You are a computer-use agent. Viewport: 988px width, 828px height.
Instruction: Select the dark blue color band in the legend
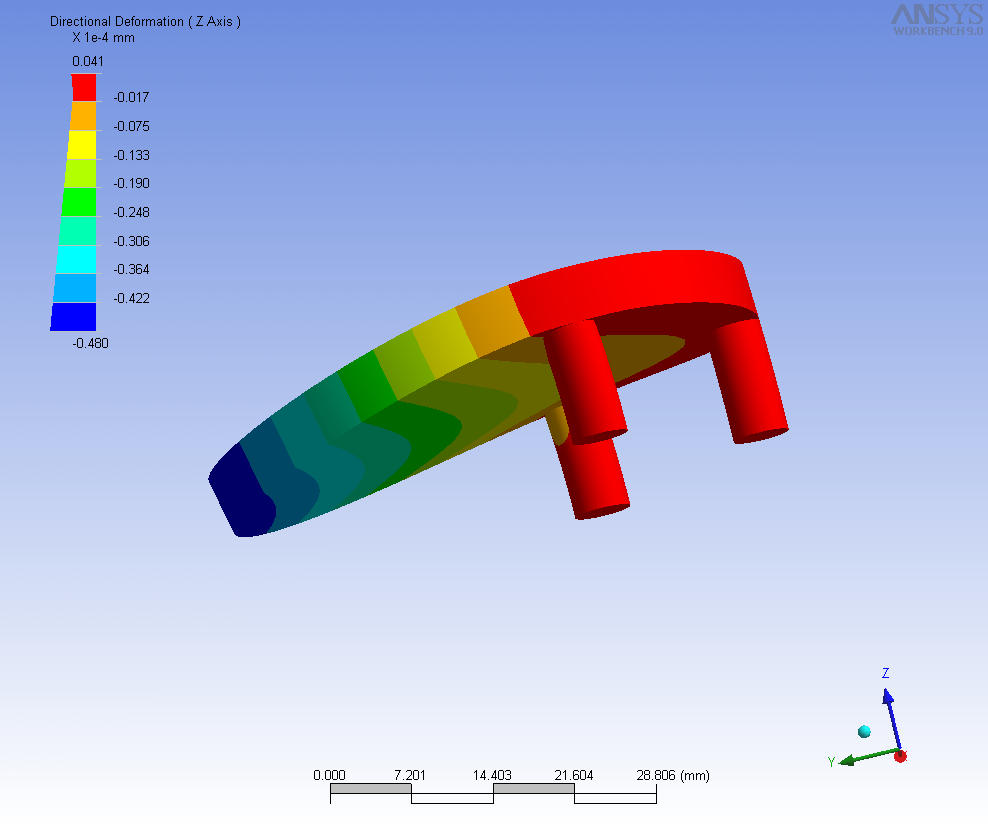coord(74,317)
